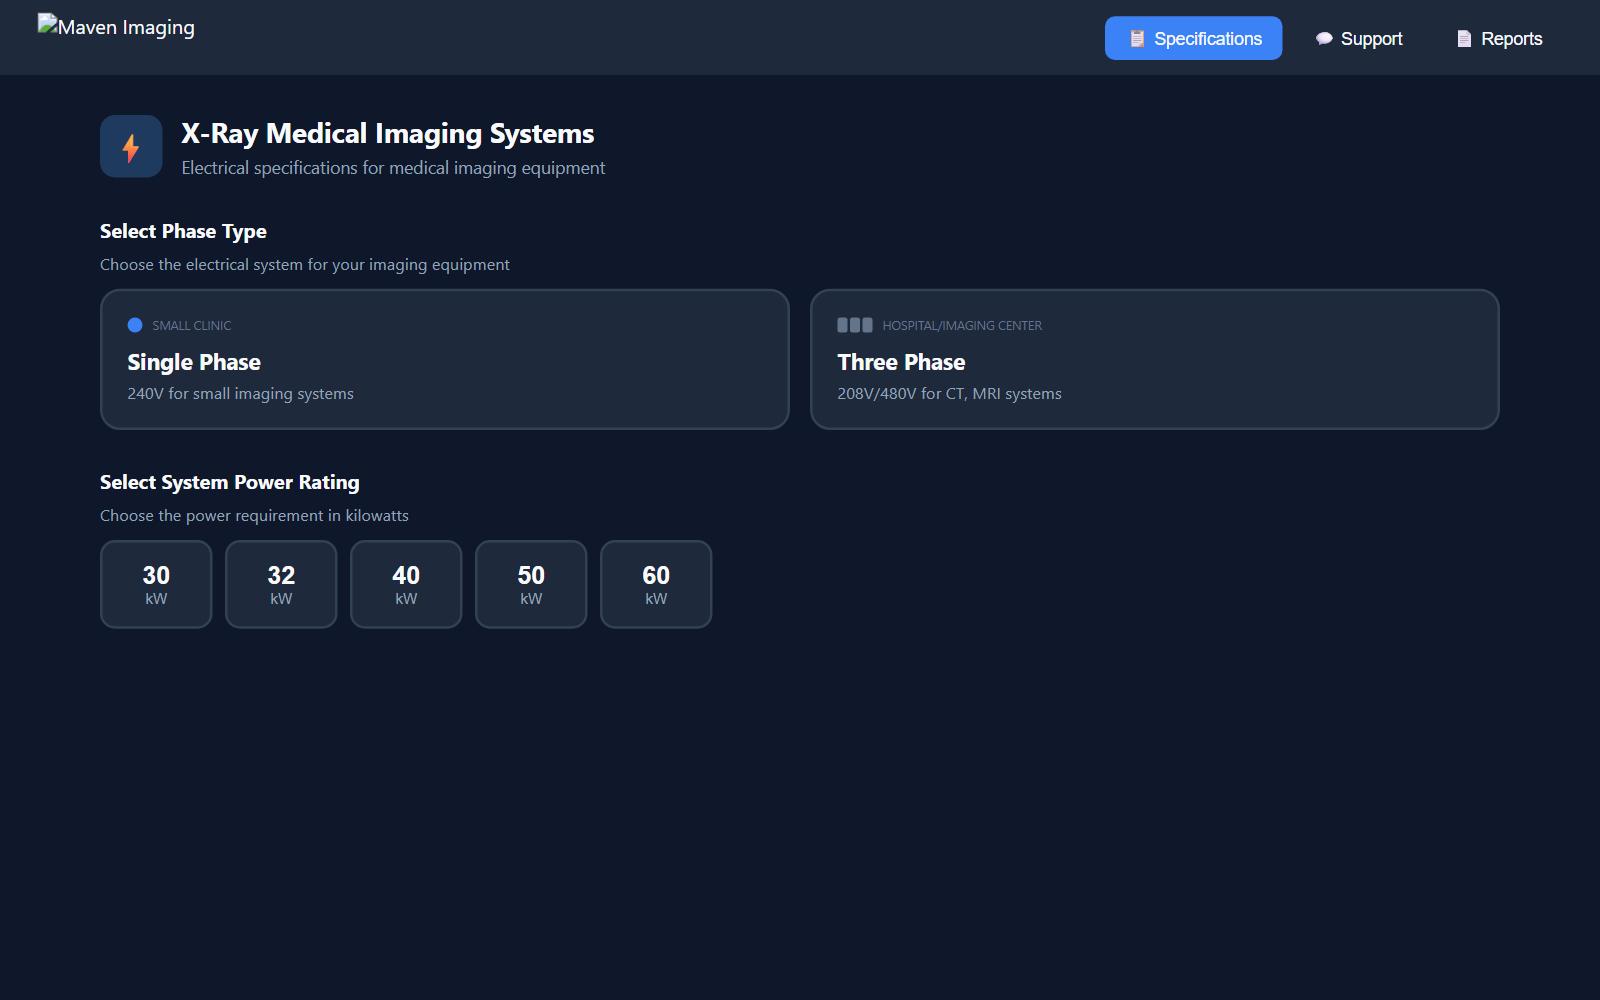
Task: Choose the 40 kW power rating
Action: 406,584
